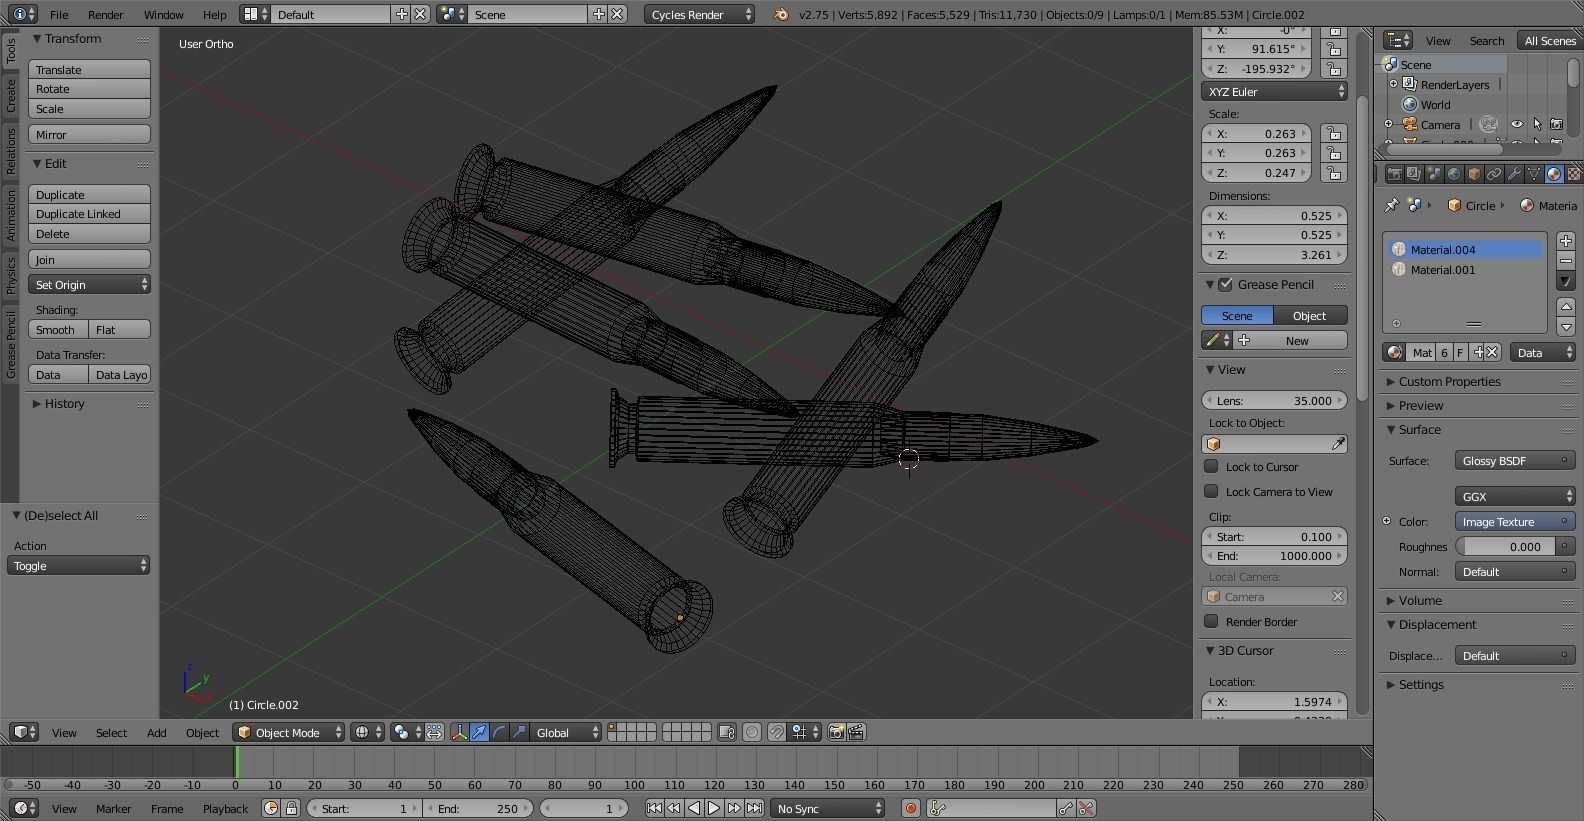Viewport: 1584px width, 821px height.
Task: Click the scale manipulator icon
Action: tap(519, 733)
